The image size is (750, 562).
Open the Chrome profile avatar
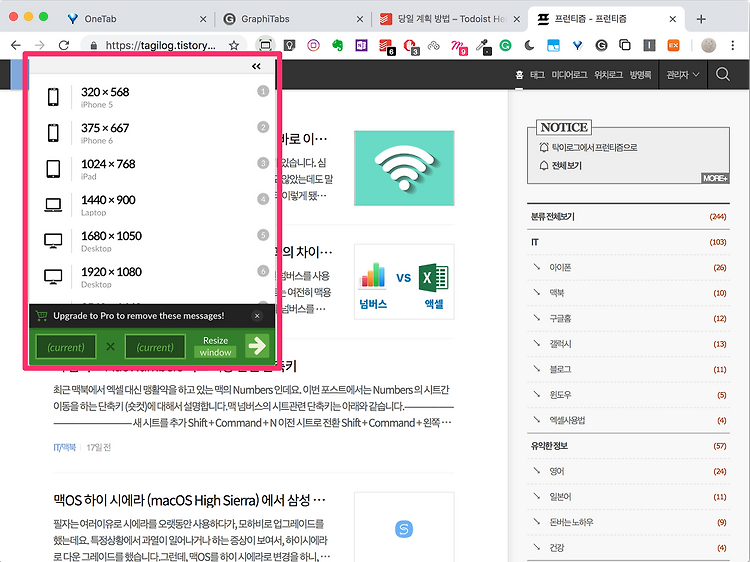[708, 45]
